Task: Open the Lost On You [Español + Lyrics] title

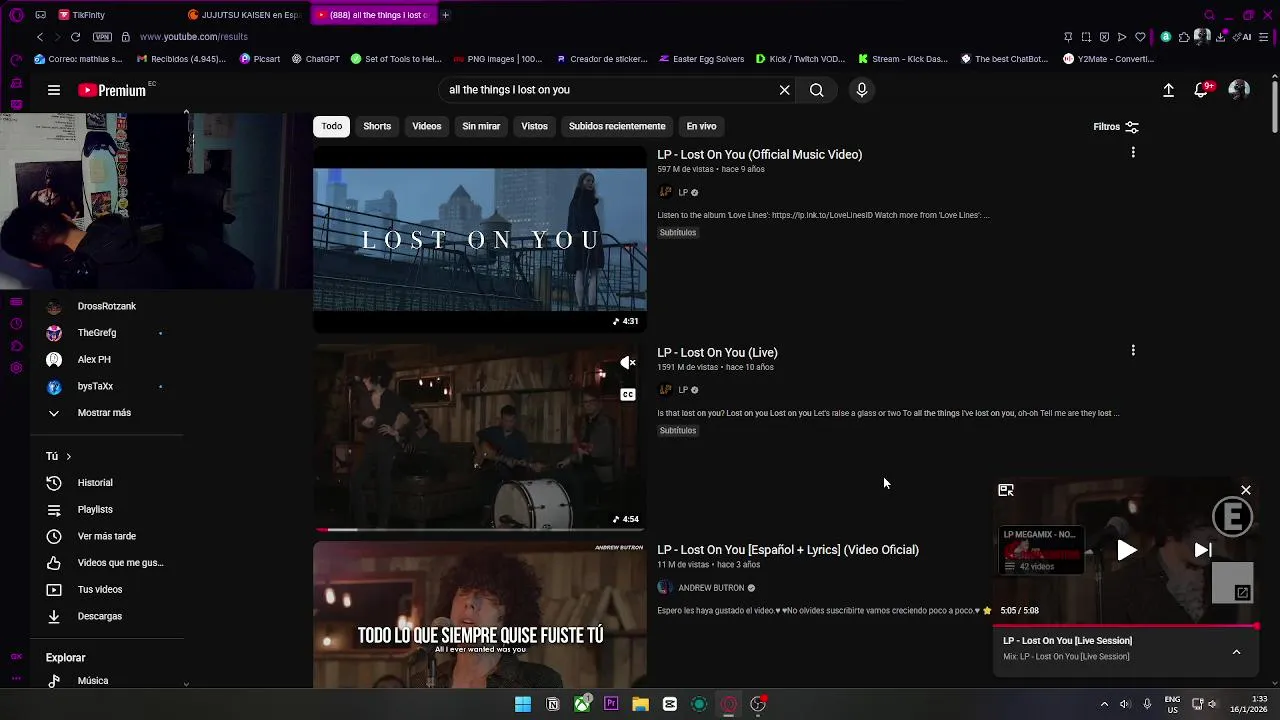Action: point(788,550)
